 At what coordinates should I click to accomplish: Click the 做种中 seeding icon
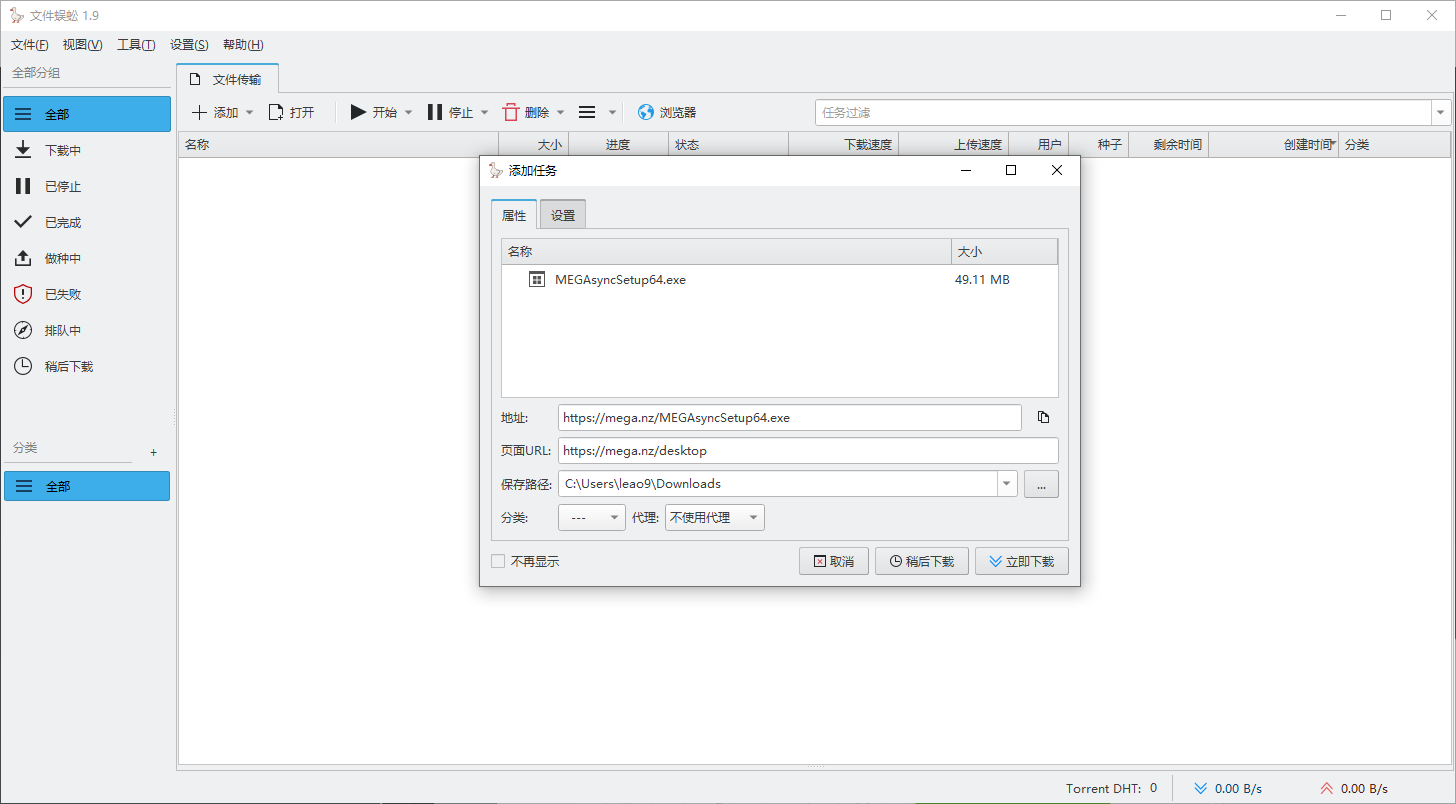tap(23, 258)
